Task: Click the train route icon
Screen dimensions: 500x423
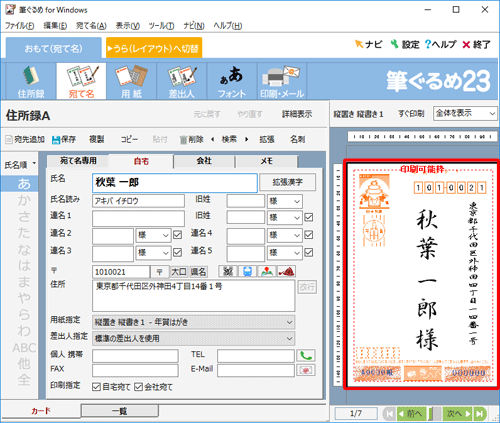Action: tap(247, 271)
